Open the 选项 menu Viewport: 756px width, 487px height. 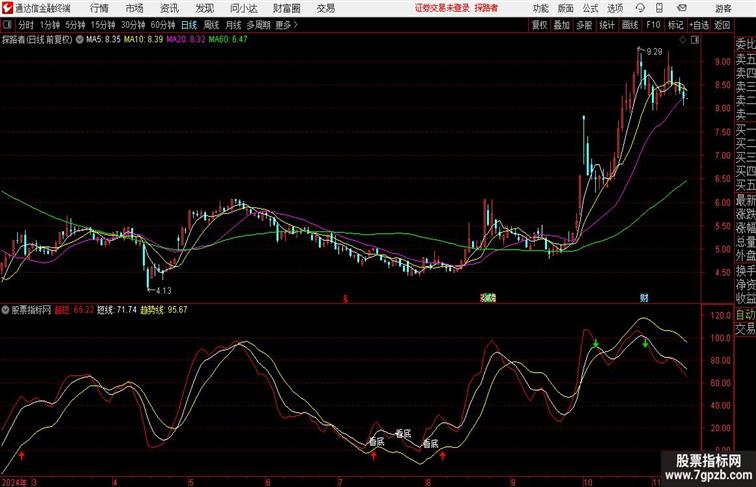[615, 8]
